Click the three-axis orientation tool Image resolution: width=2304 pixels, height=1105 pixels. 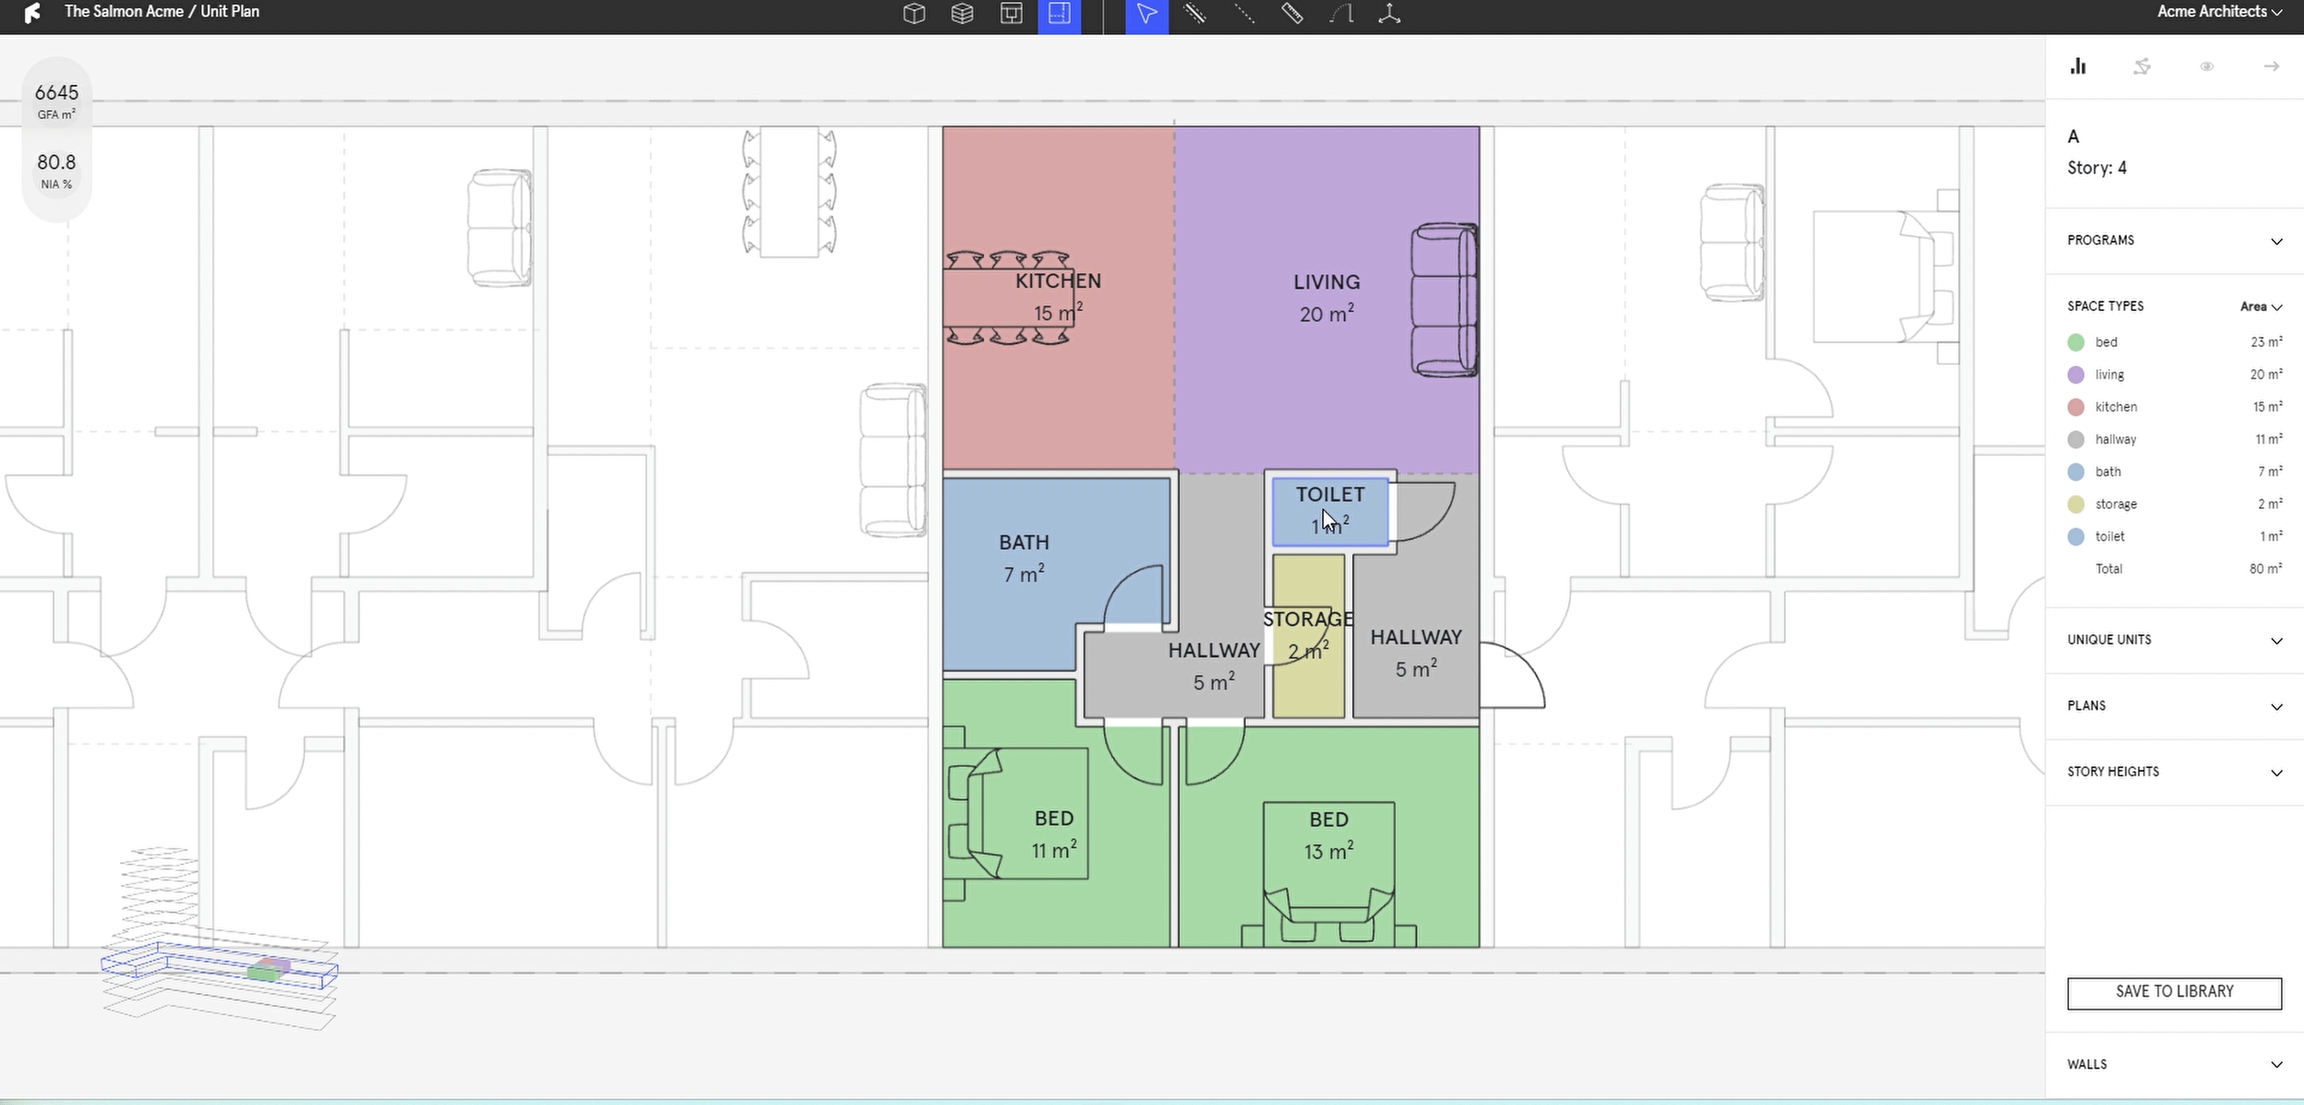[x=1389, y=14]
